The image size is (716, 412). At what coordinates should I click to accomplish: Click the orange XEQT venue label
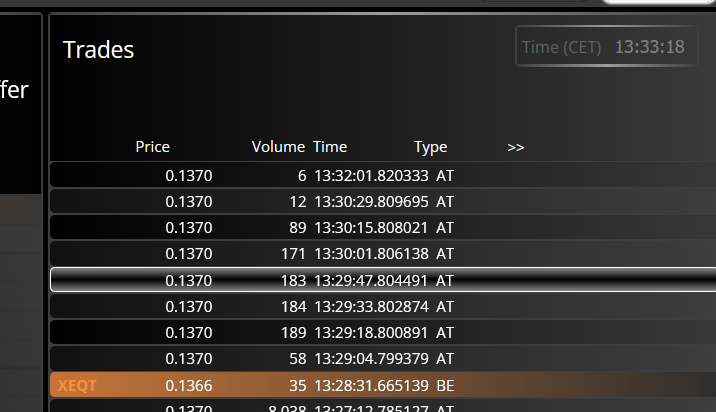coord(78,384)
